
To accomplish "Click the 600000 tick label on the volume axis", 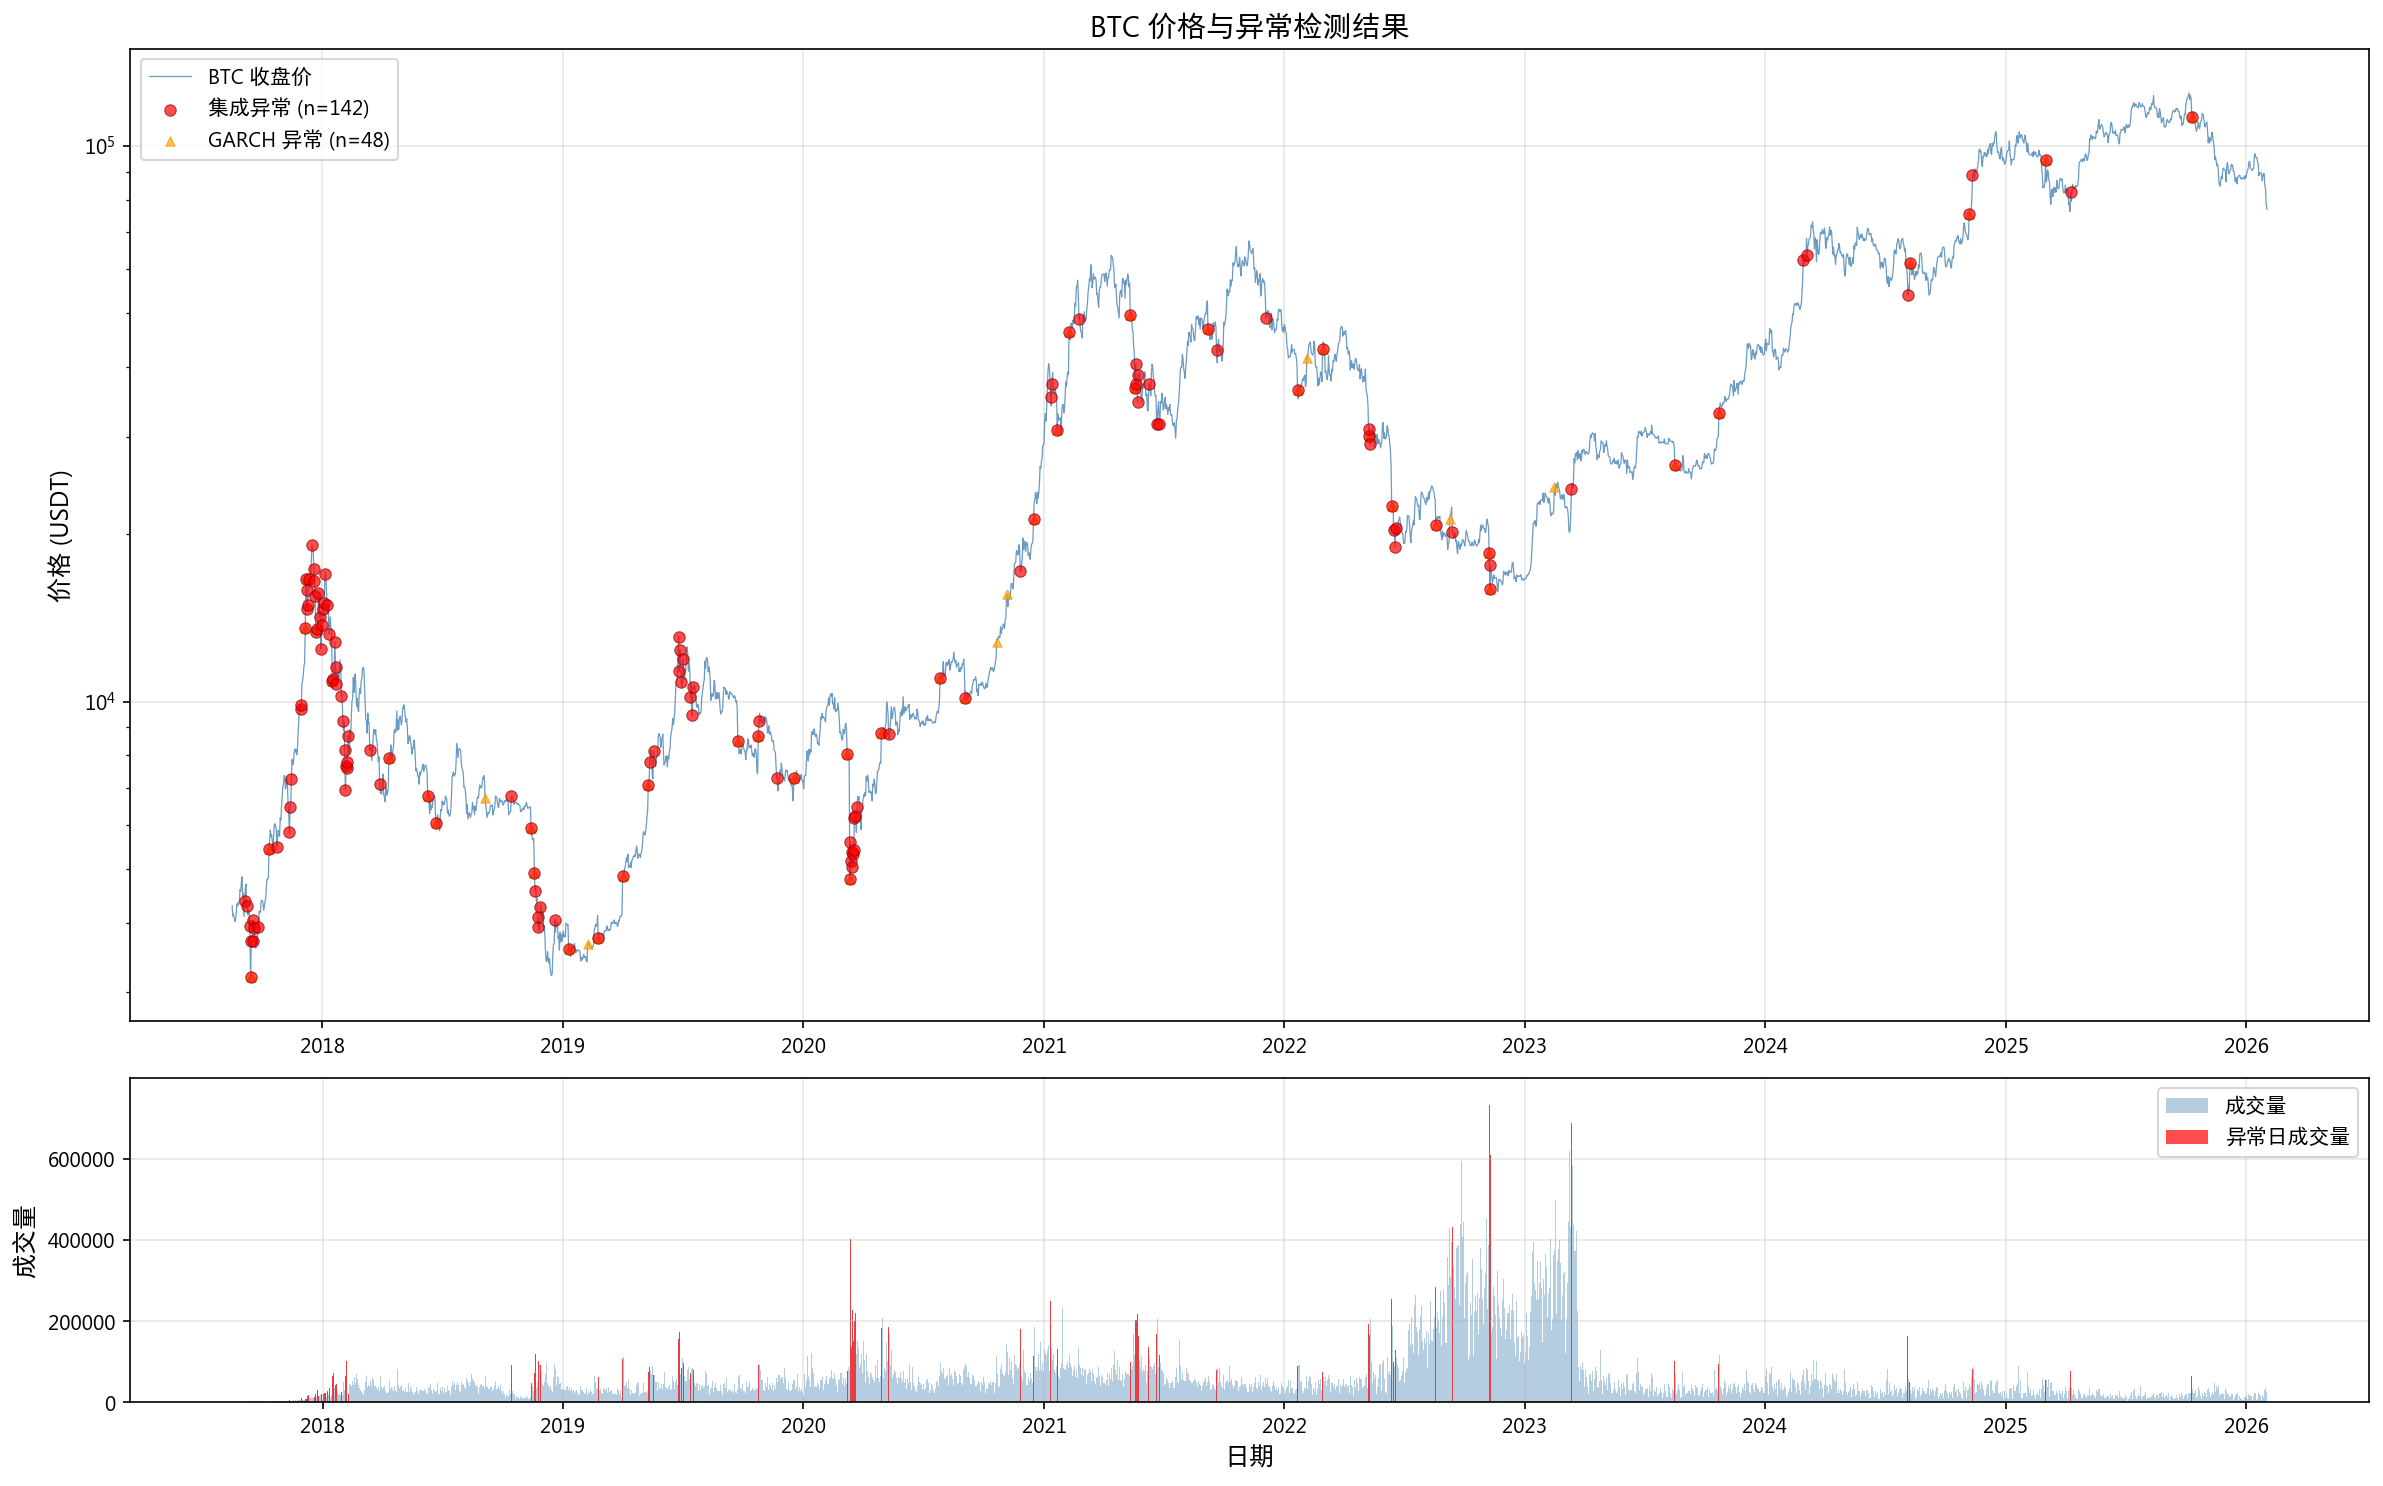I will [81, 1159].
